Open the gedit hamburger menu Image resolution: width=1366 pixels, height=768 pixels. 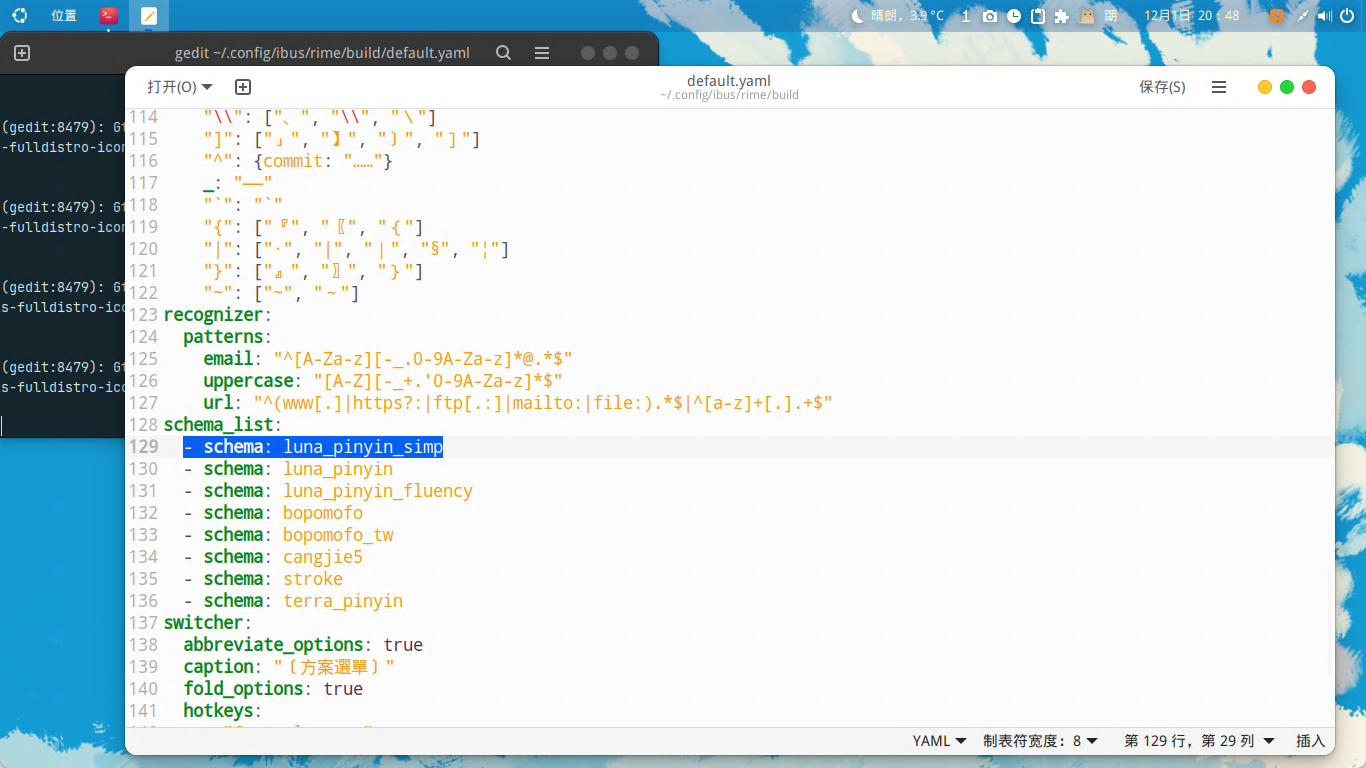[1219, 87]
